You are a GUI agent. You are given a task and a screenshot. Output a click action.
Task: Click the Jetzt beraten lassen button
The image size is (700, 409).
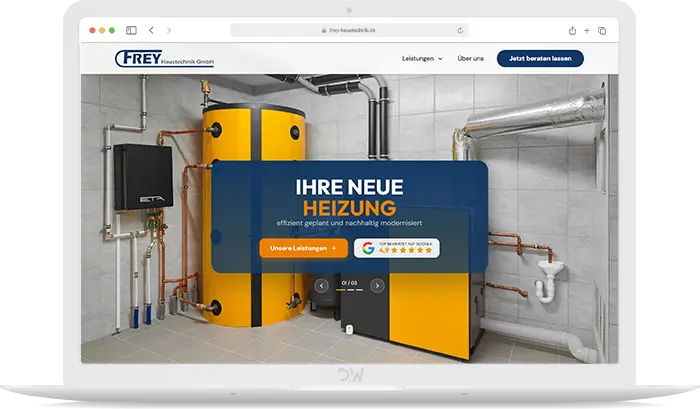click(540, 58)
